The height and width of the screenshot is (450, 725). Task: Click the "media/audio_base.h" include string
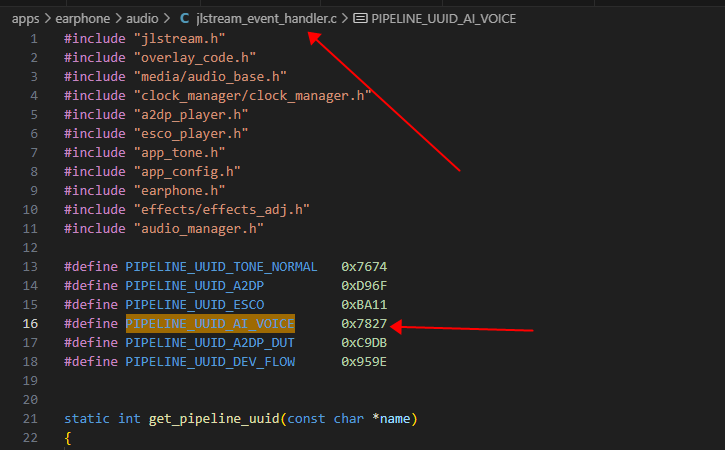(210, 76)
